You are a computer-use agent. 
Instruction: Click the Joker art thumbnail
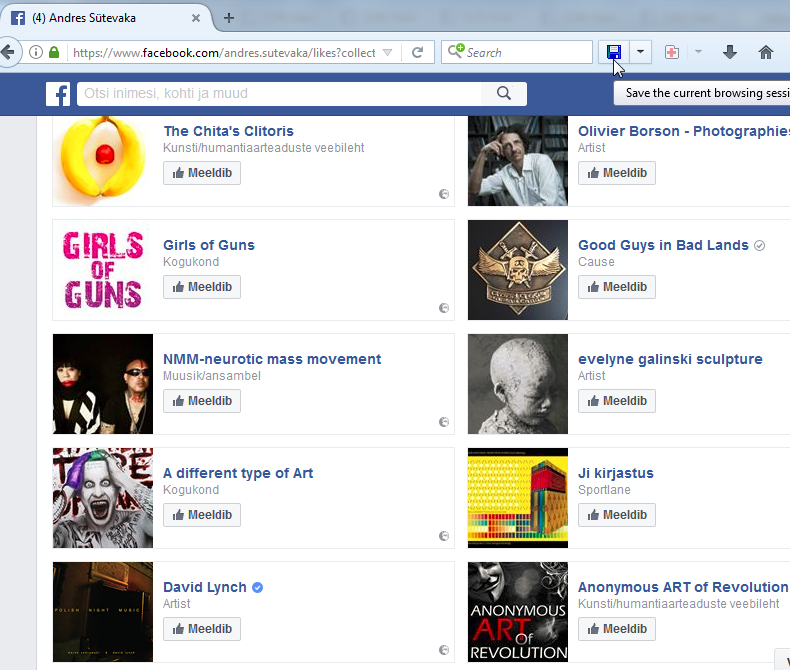(103, 498)
